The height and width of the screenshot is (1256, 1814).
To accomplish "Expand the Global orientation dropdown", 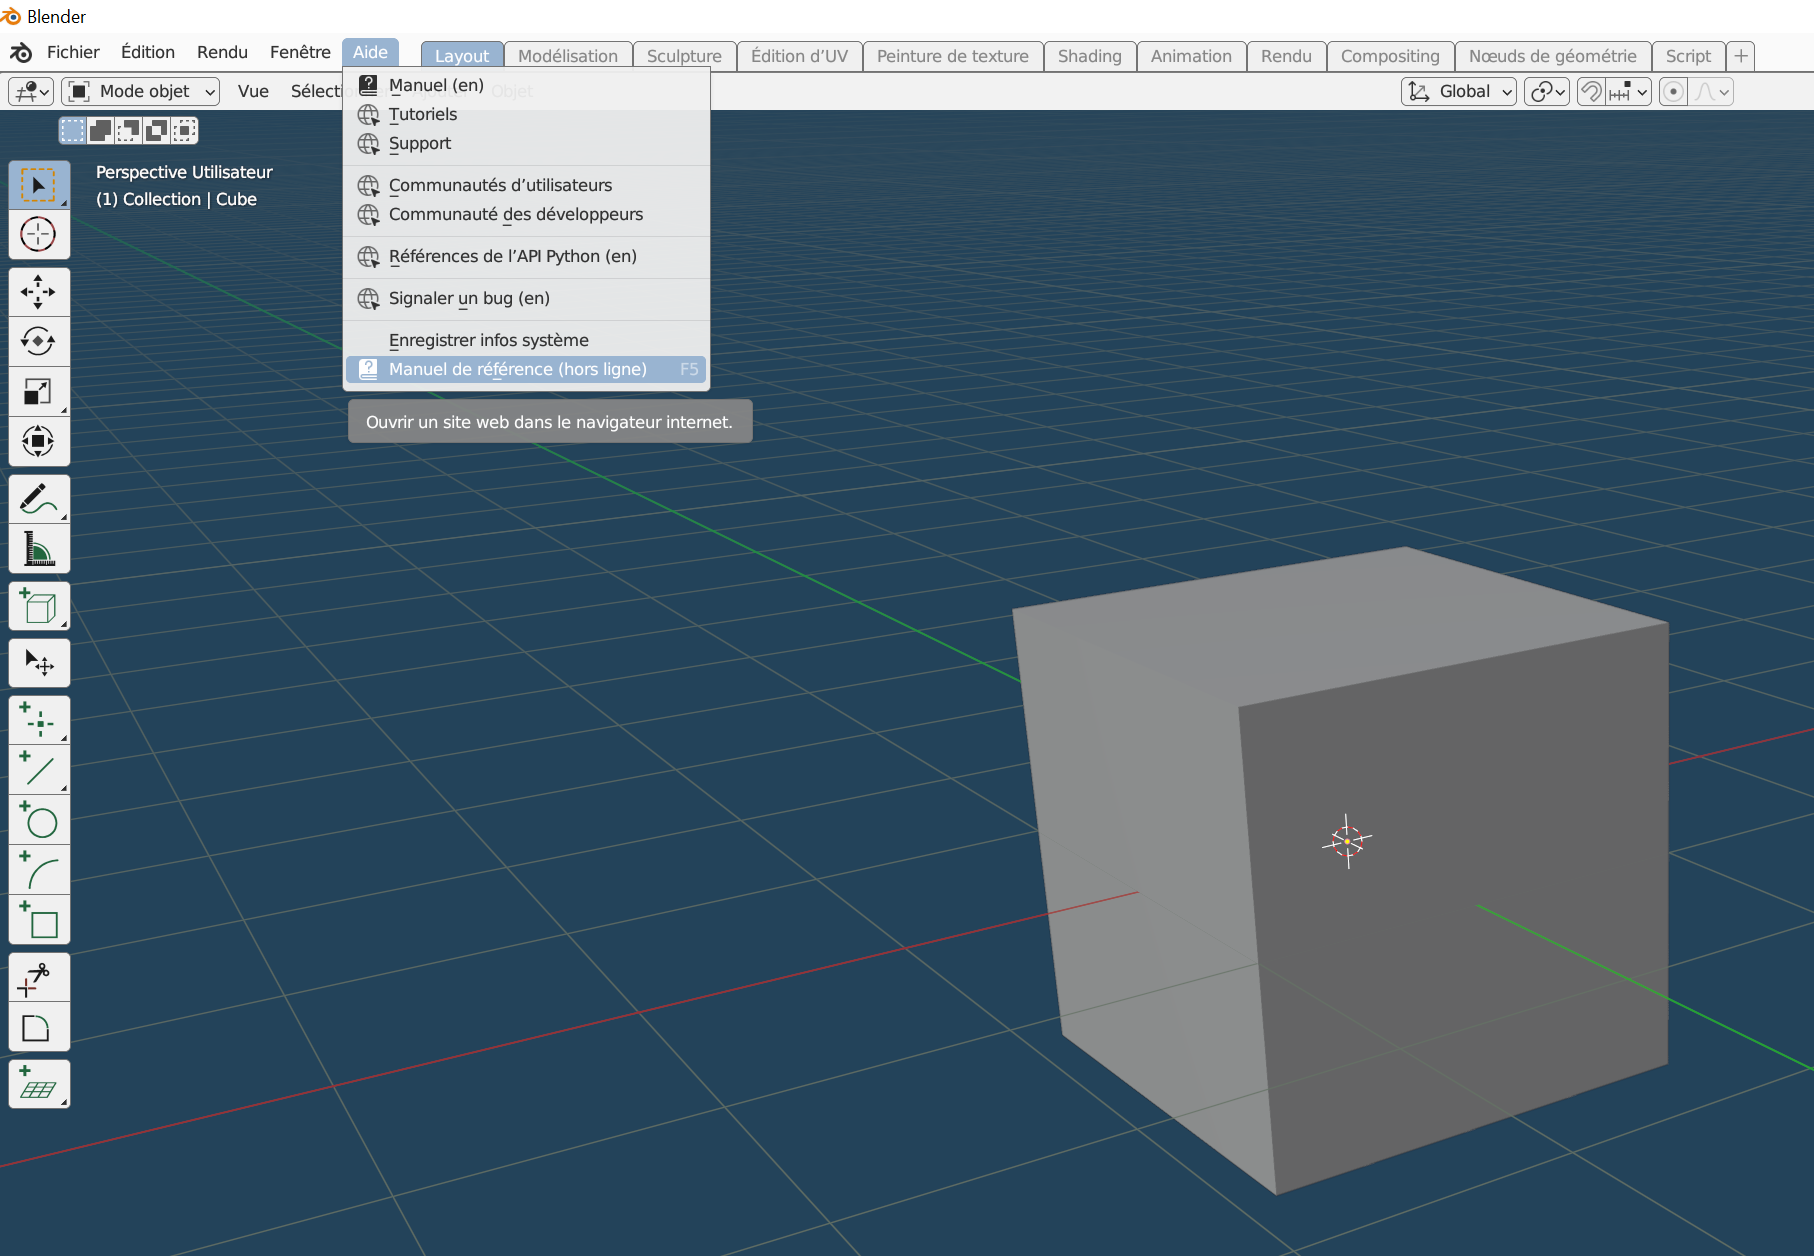I will 1459,92.
